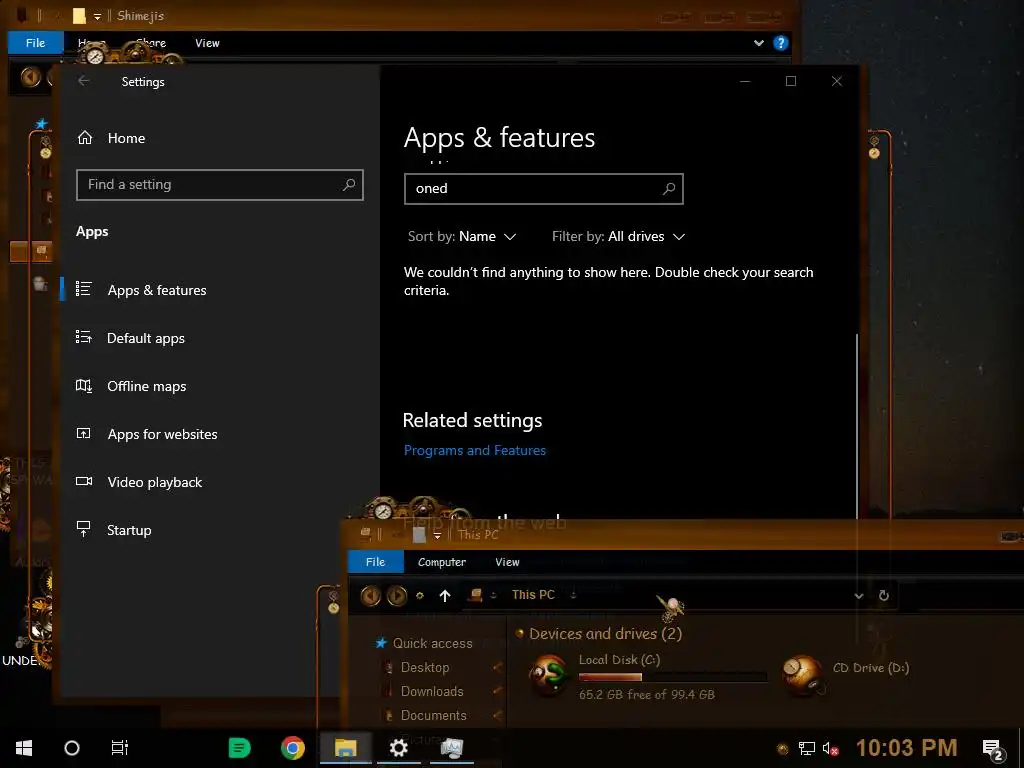Click the Settings back arrow
This screenshot has width=1024, height=768.
click(x=84, y=81)
